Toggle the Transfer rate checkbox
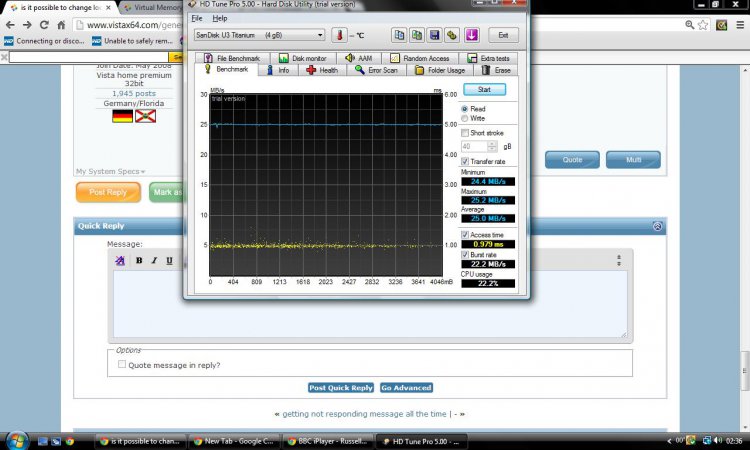 [465, 162]
